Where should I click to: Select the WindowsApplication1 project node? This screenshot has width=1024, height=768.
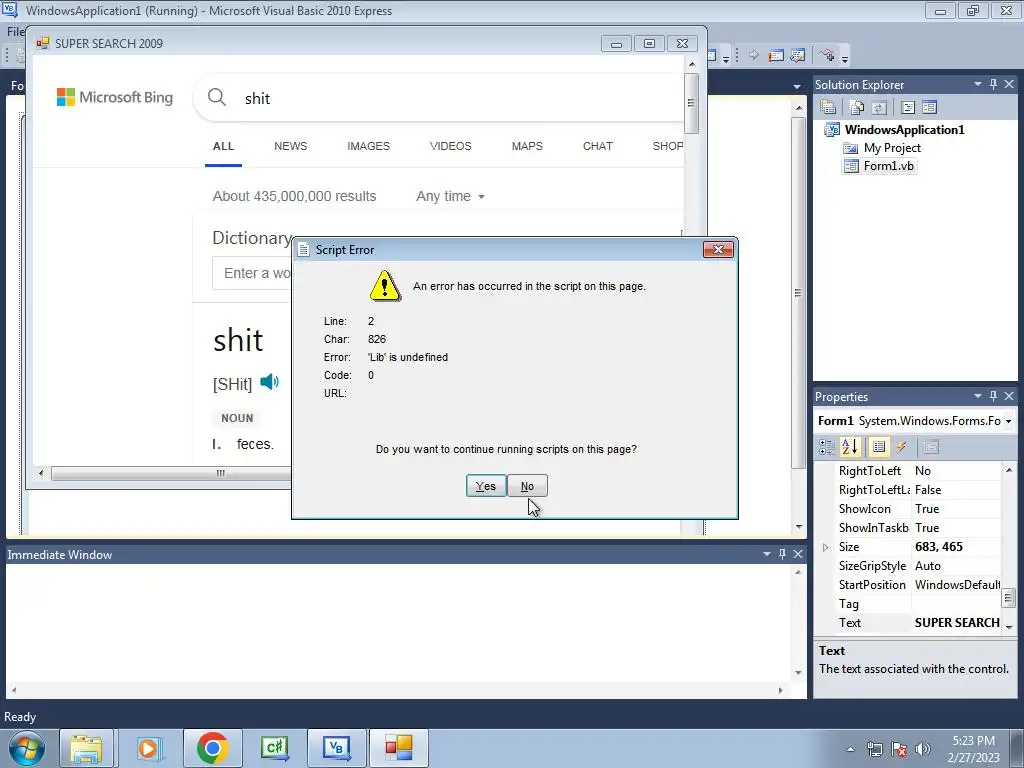[904, 129]
